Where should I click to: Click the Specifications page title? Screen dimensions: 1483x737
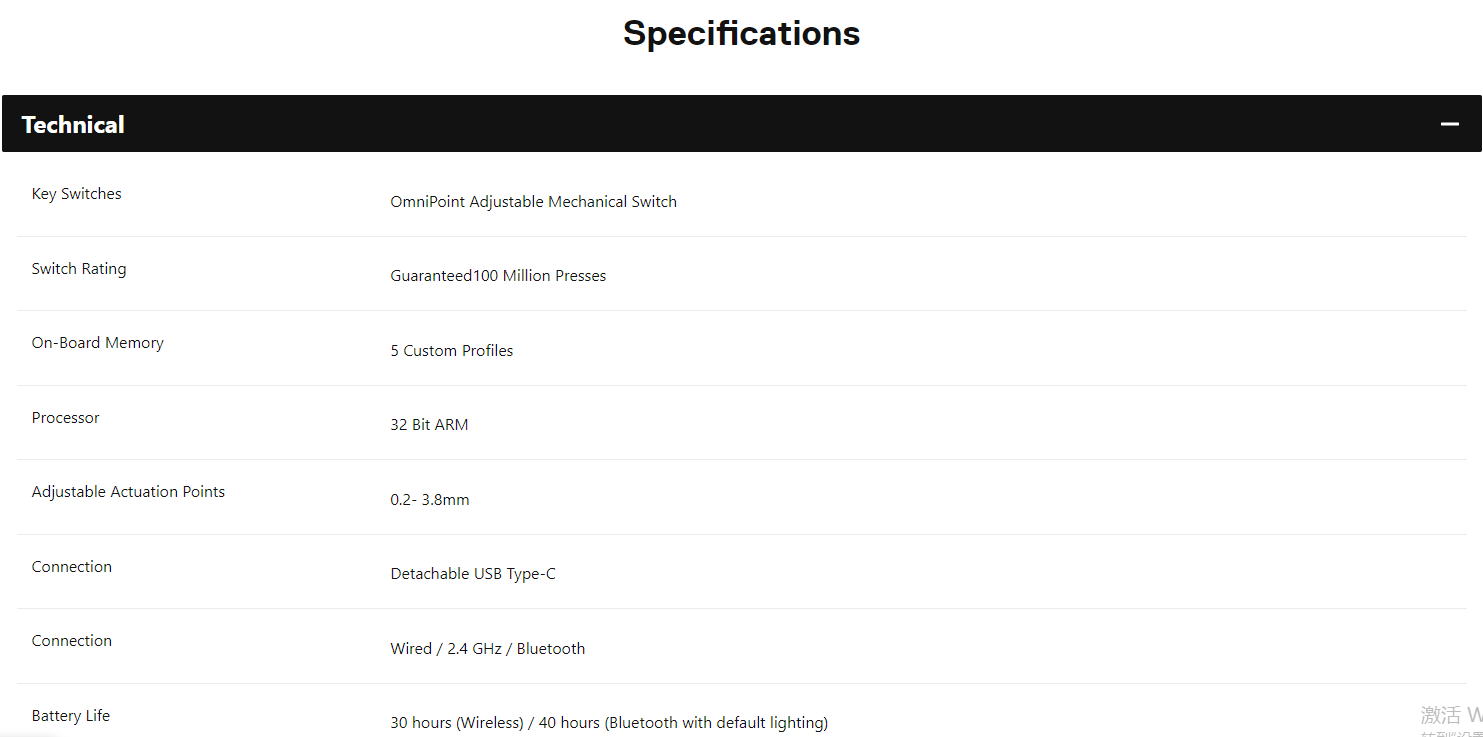(x=741, y=33)
